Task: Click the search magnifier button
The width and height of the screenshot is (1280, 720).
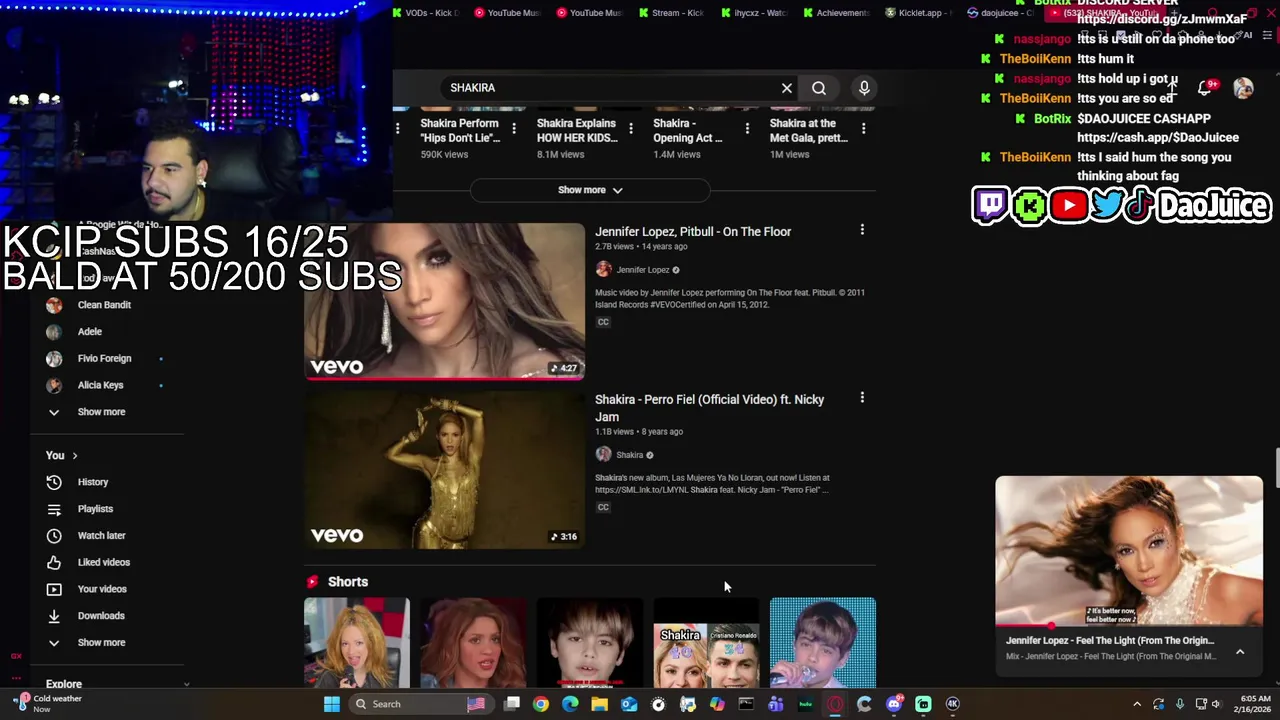Action: [819, 88]
